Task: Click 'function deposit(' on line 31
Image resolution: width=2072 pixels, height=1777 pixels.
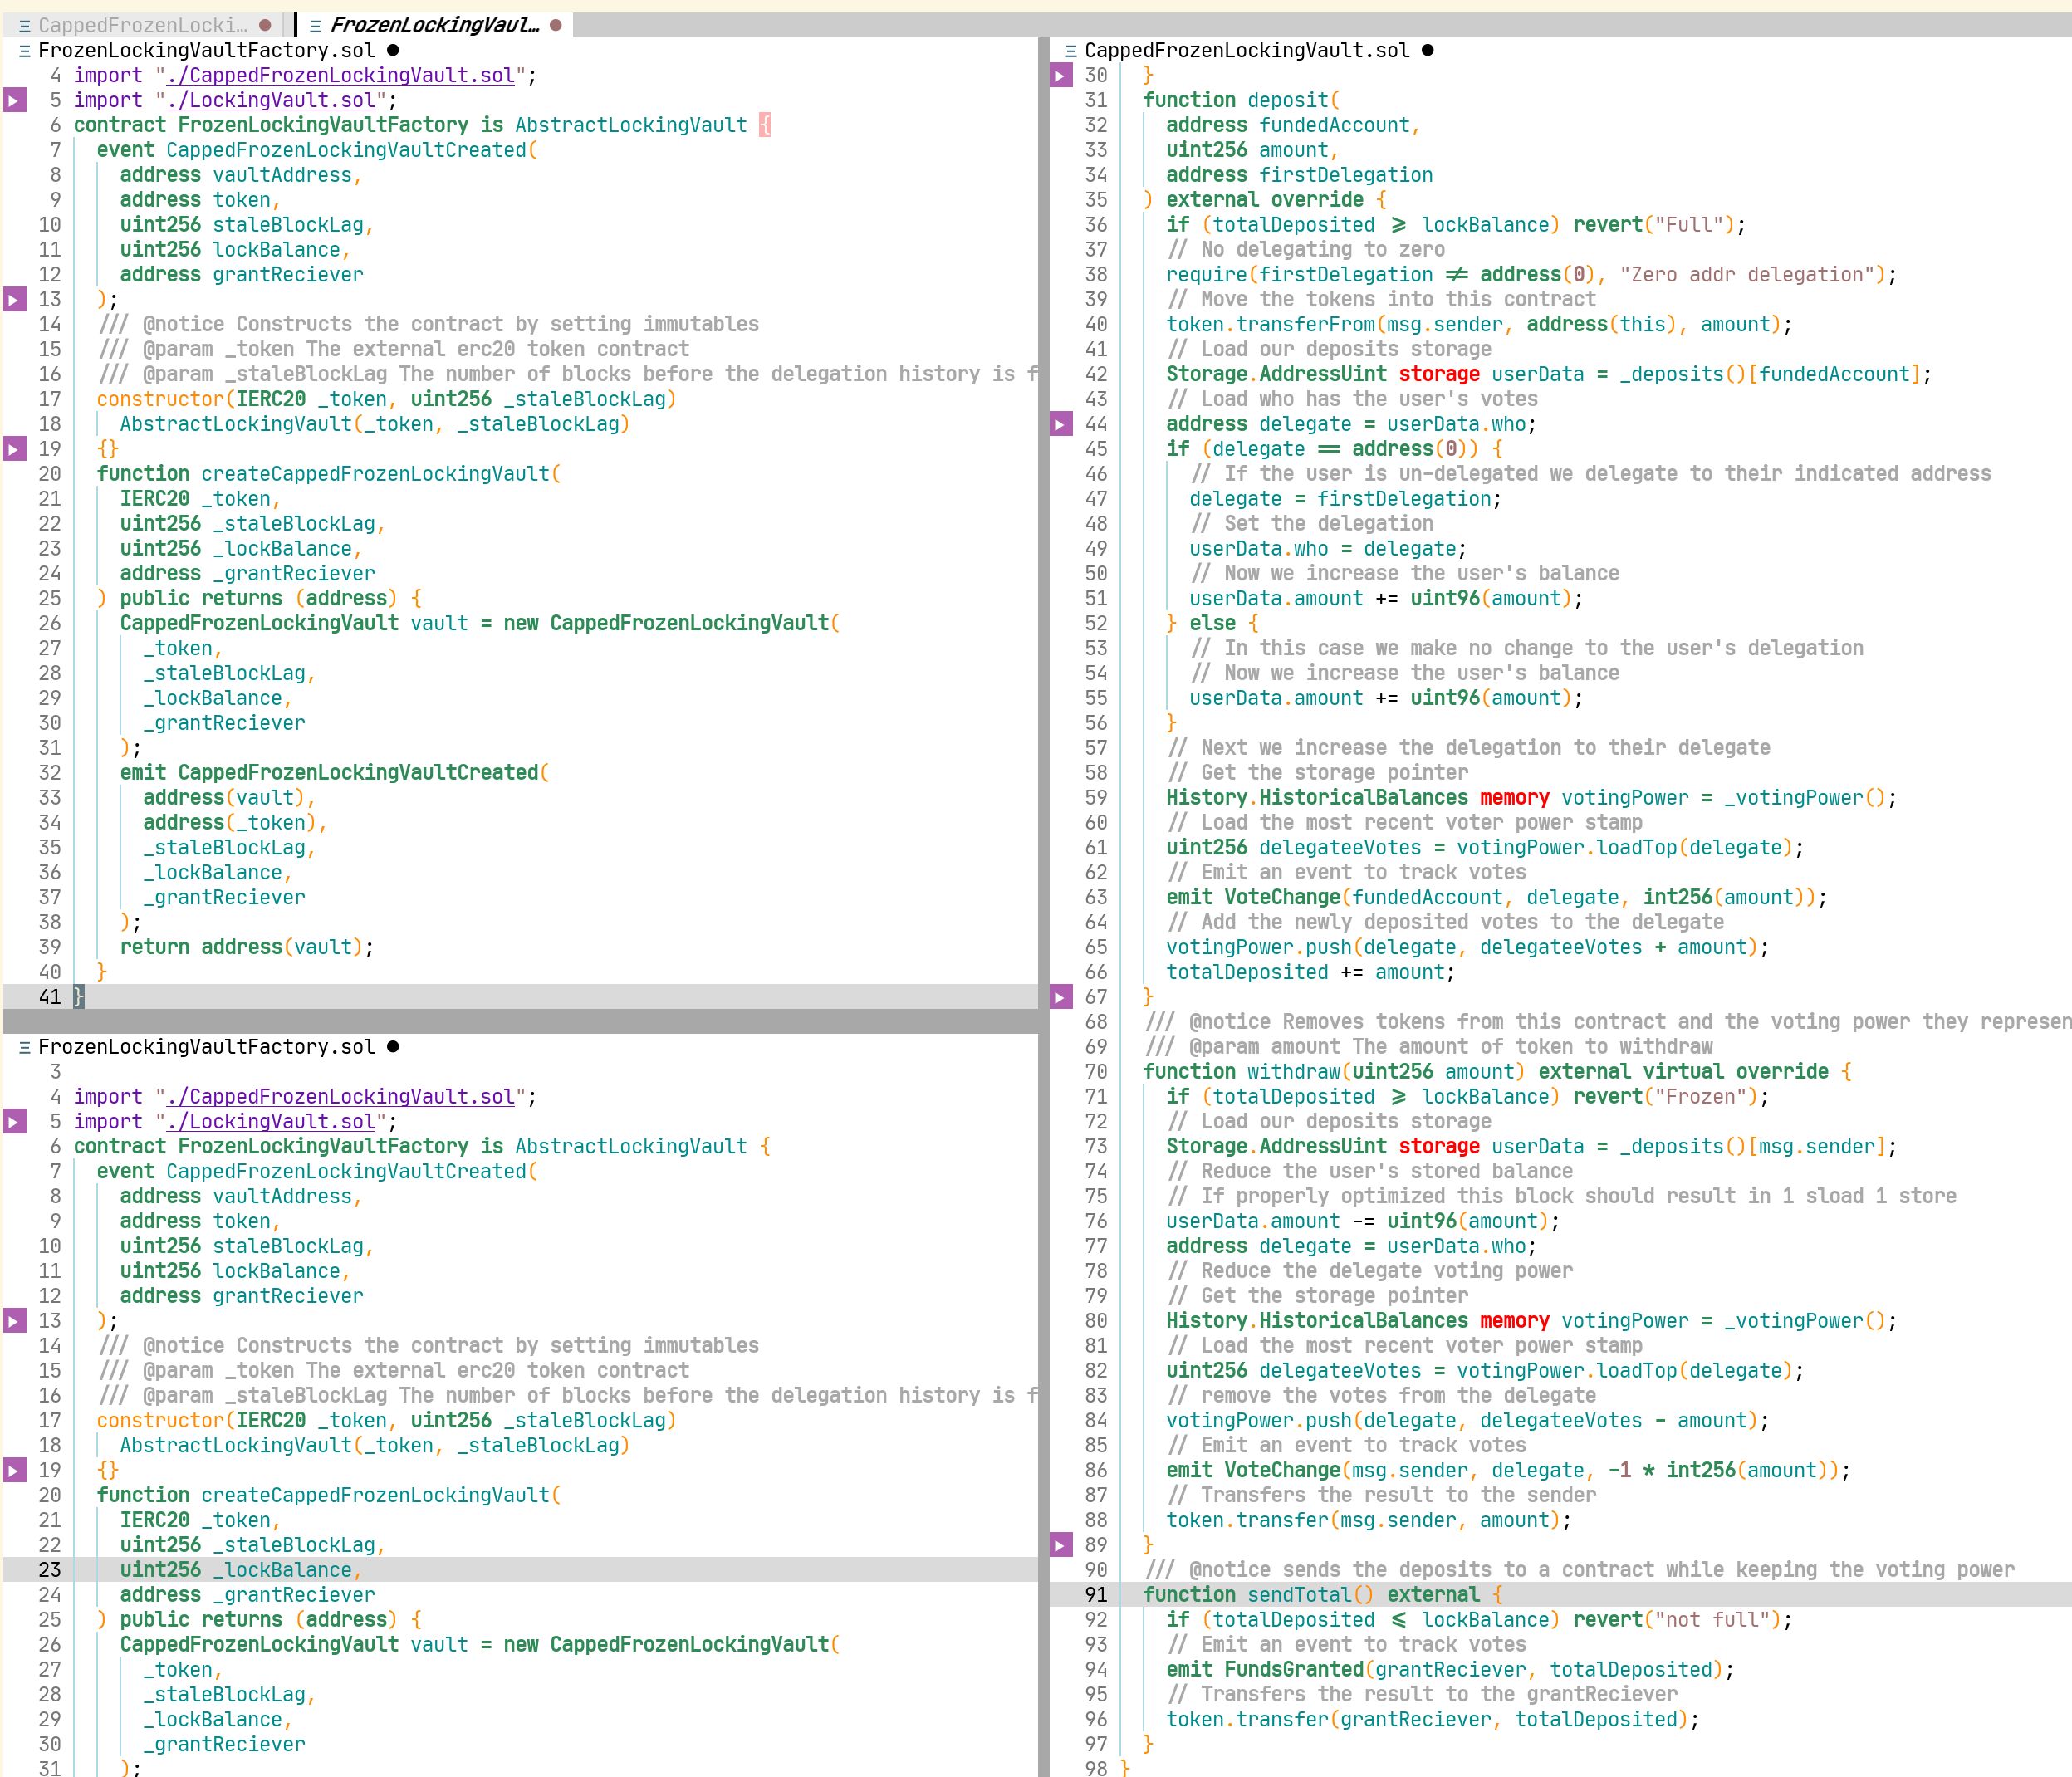Action: tap(1241, 100)
